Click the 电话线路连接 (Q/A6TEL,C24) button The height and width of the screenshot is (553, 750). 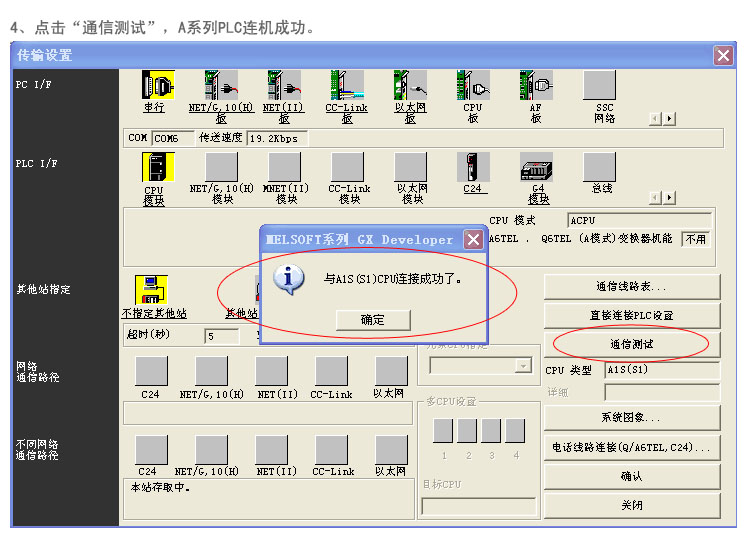631,447
